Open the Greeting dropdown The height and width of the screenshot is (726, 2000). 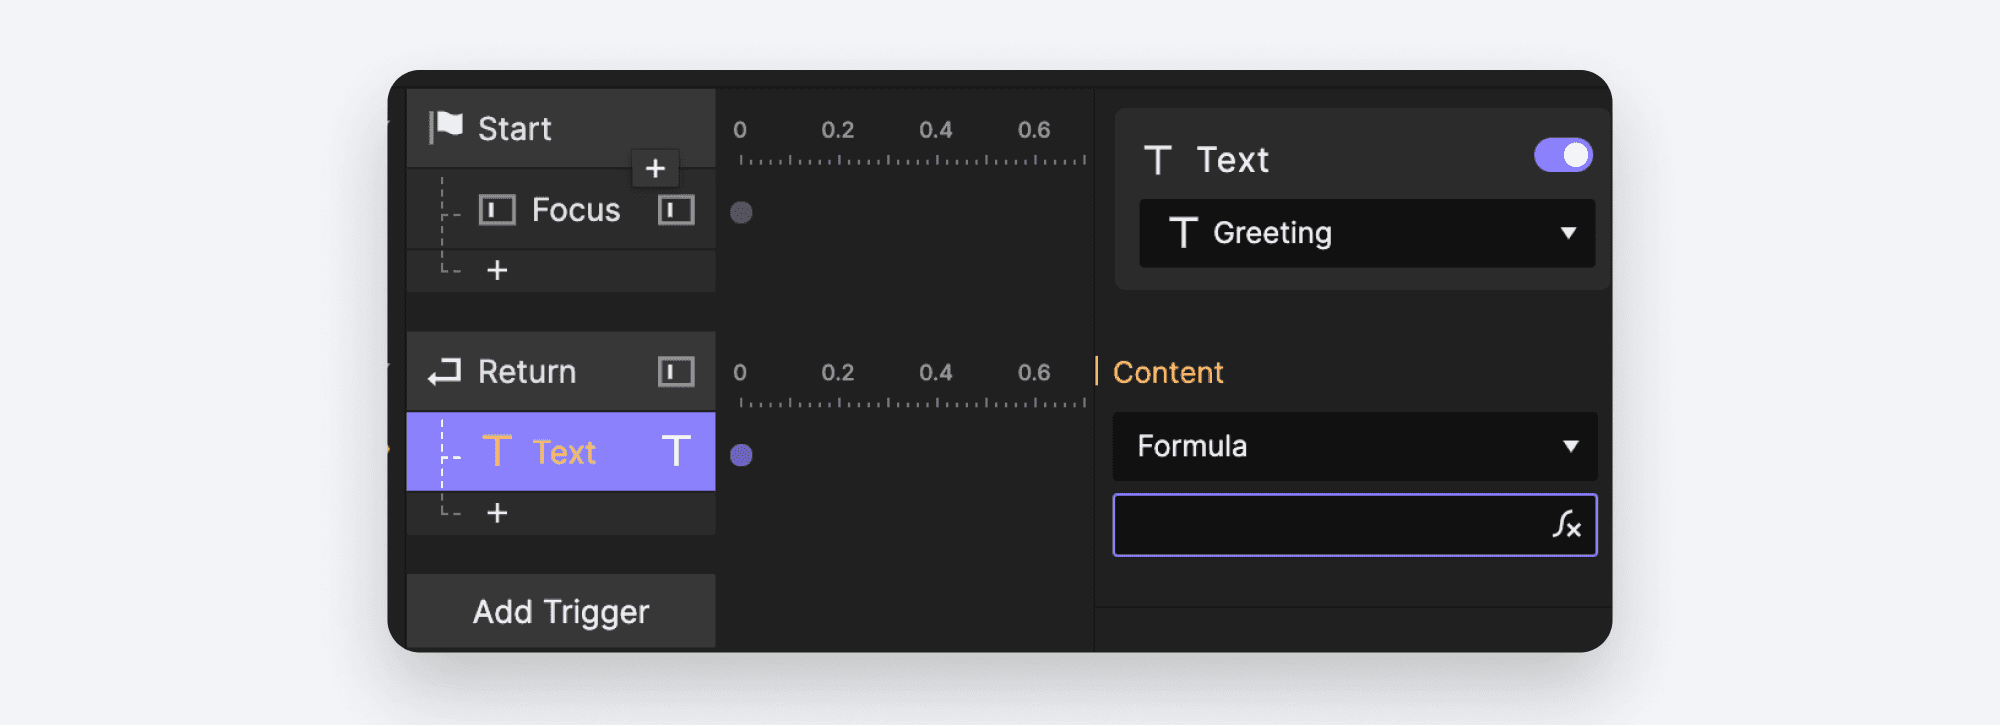coord(1366,233)
